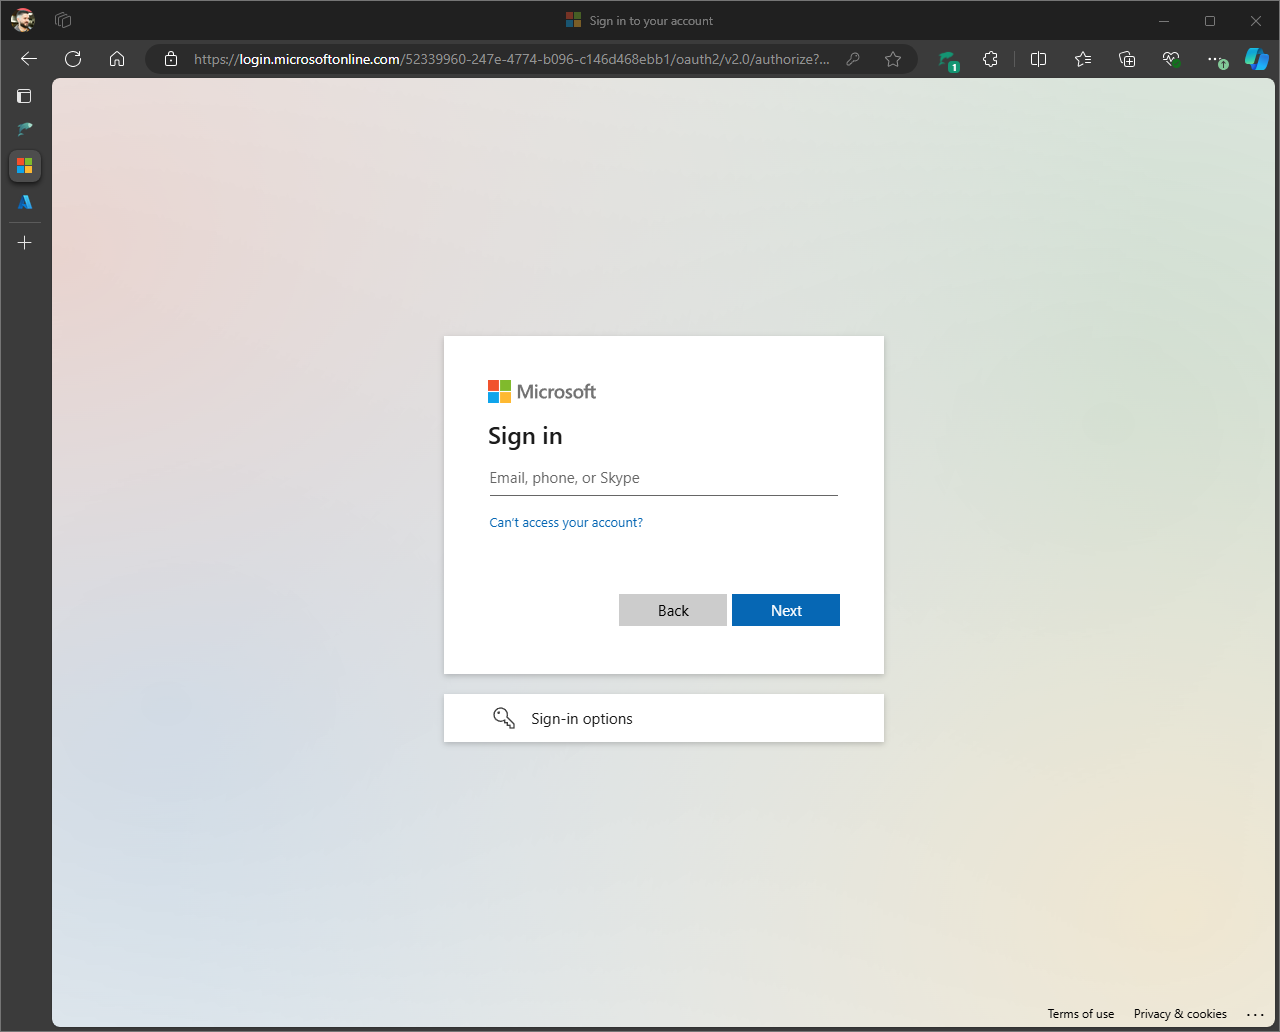
Task: Open the footer ellipsis more options
Action: click(1256, 1014)
